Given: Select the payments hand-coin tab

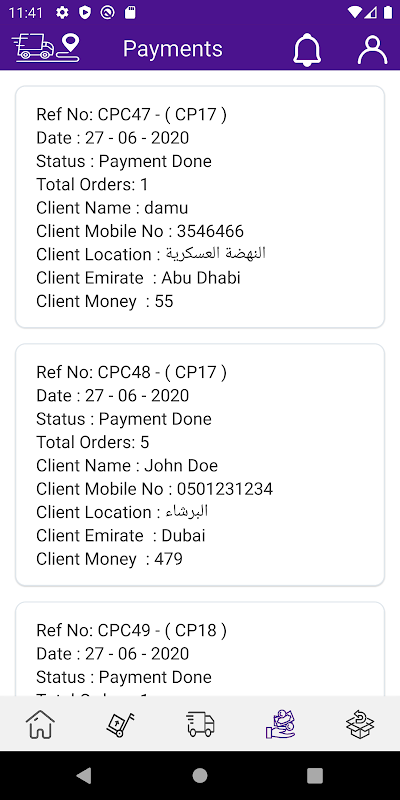Looking at the screenshot, I should [280, 724].
